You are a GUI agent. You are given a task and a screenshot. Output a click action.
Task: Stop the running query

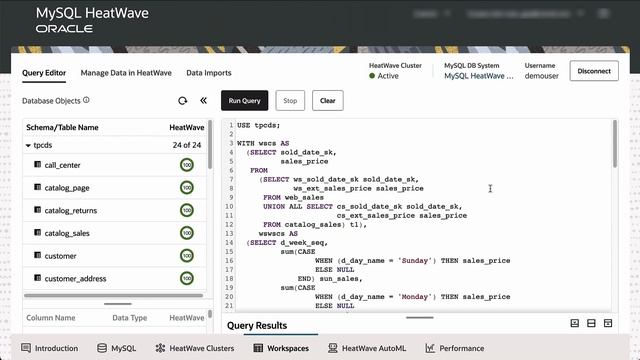point(290,100)
